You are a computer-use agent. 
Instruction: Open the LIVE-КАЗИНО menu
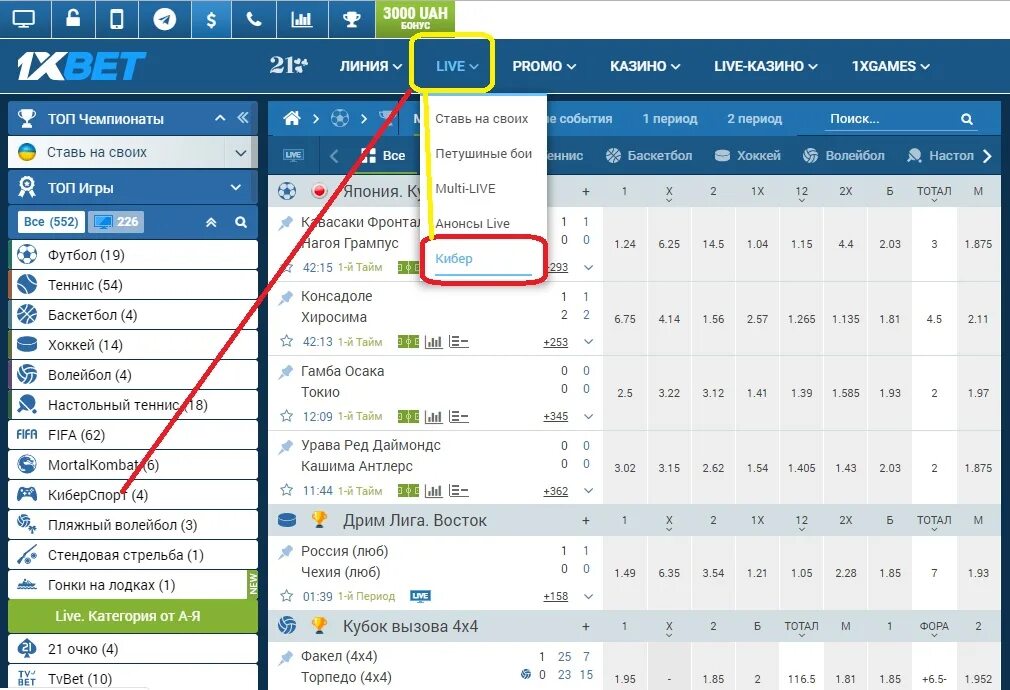coord(765,66)
